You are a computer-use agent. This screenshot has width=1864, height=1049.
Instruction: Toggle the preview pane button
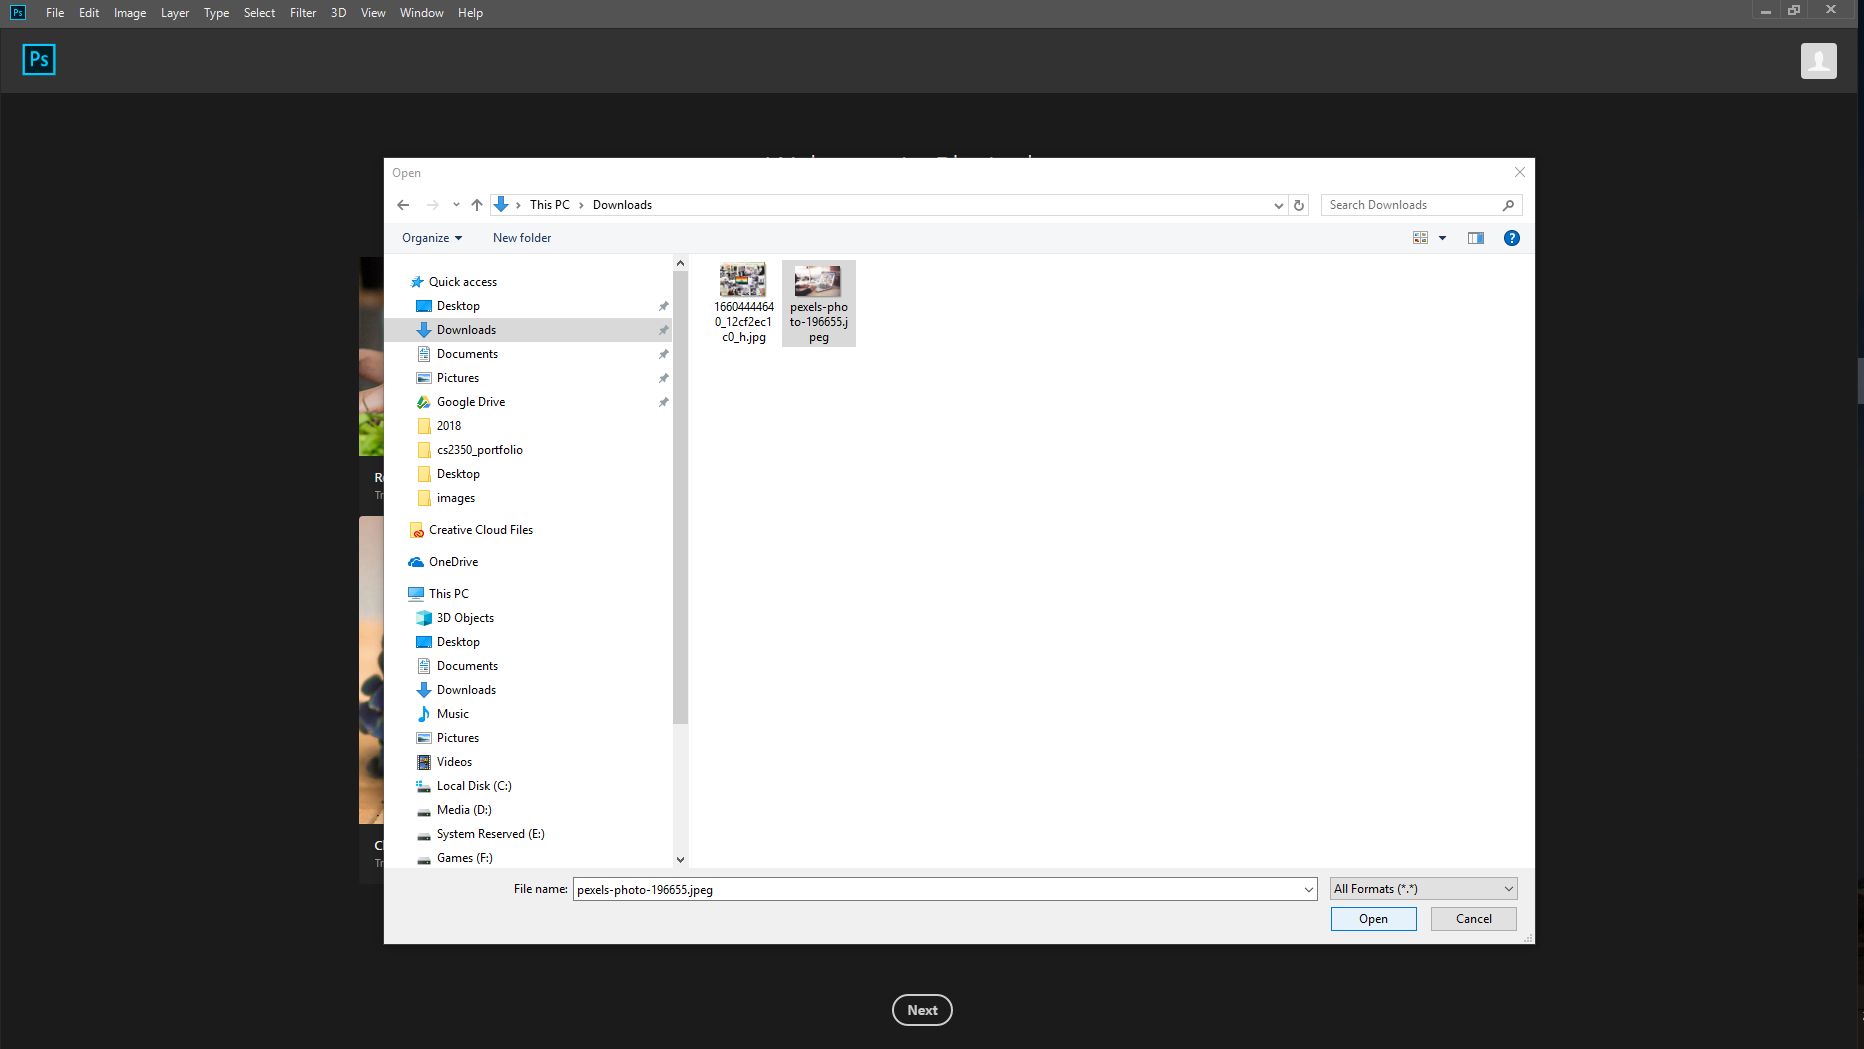[1475, 237]
